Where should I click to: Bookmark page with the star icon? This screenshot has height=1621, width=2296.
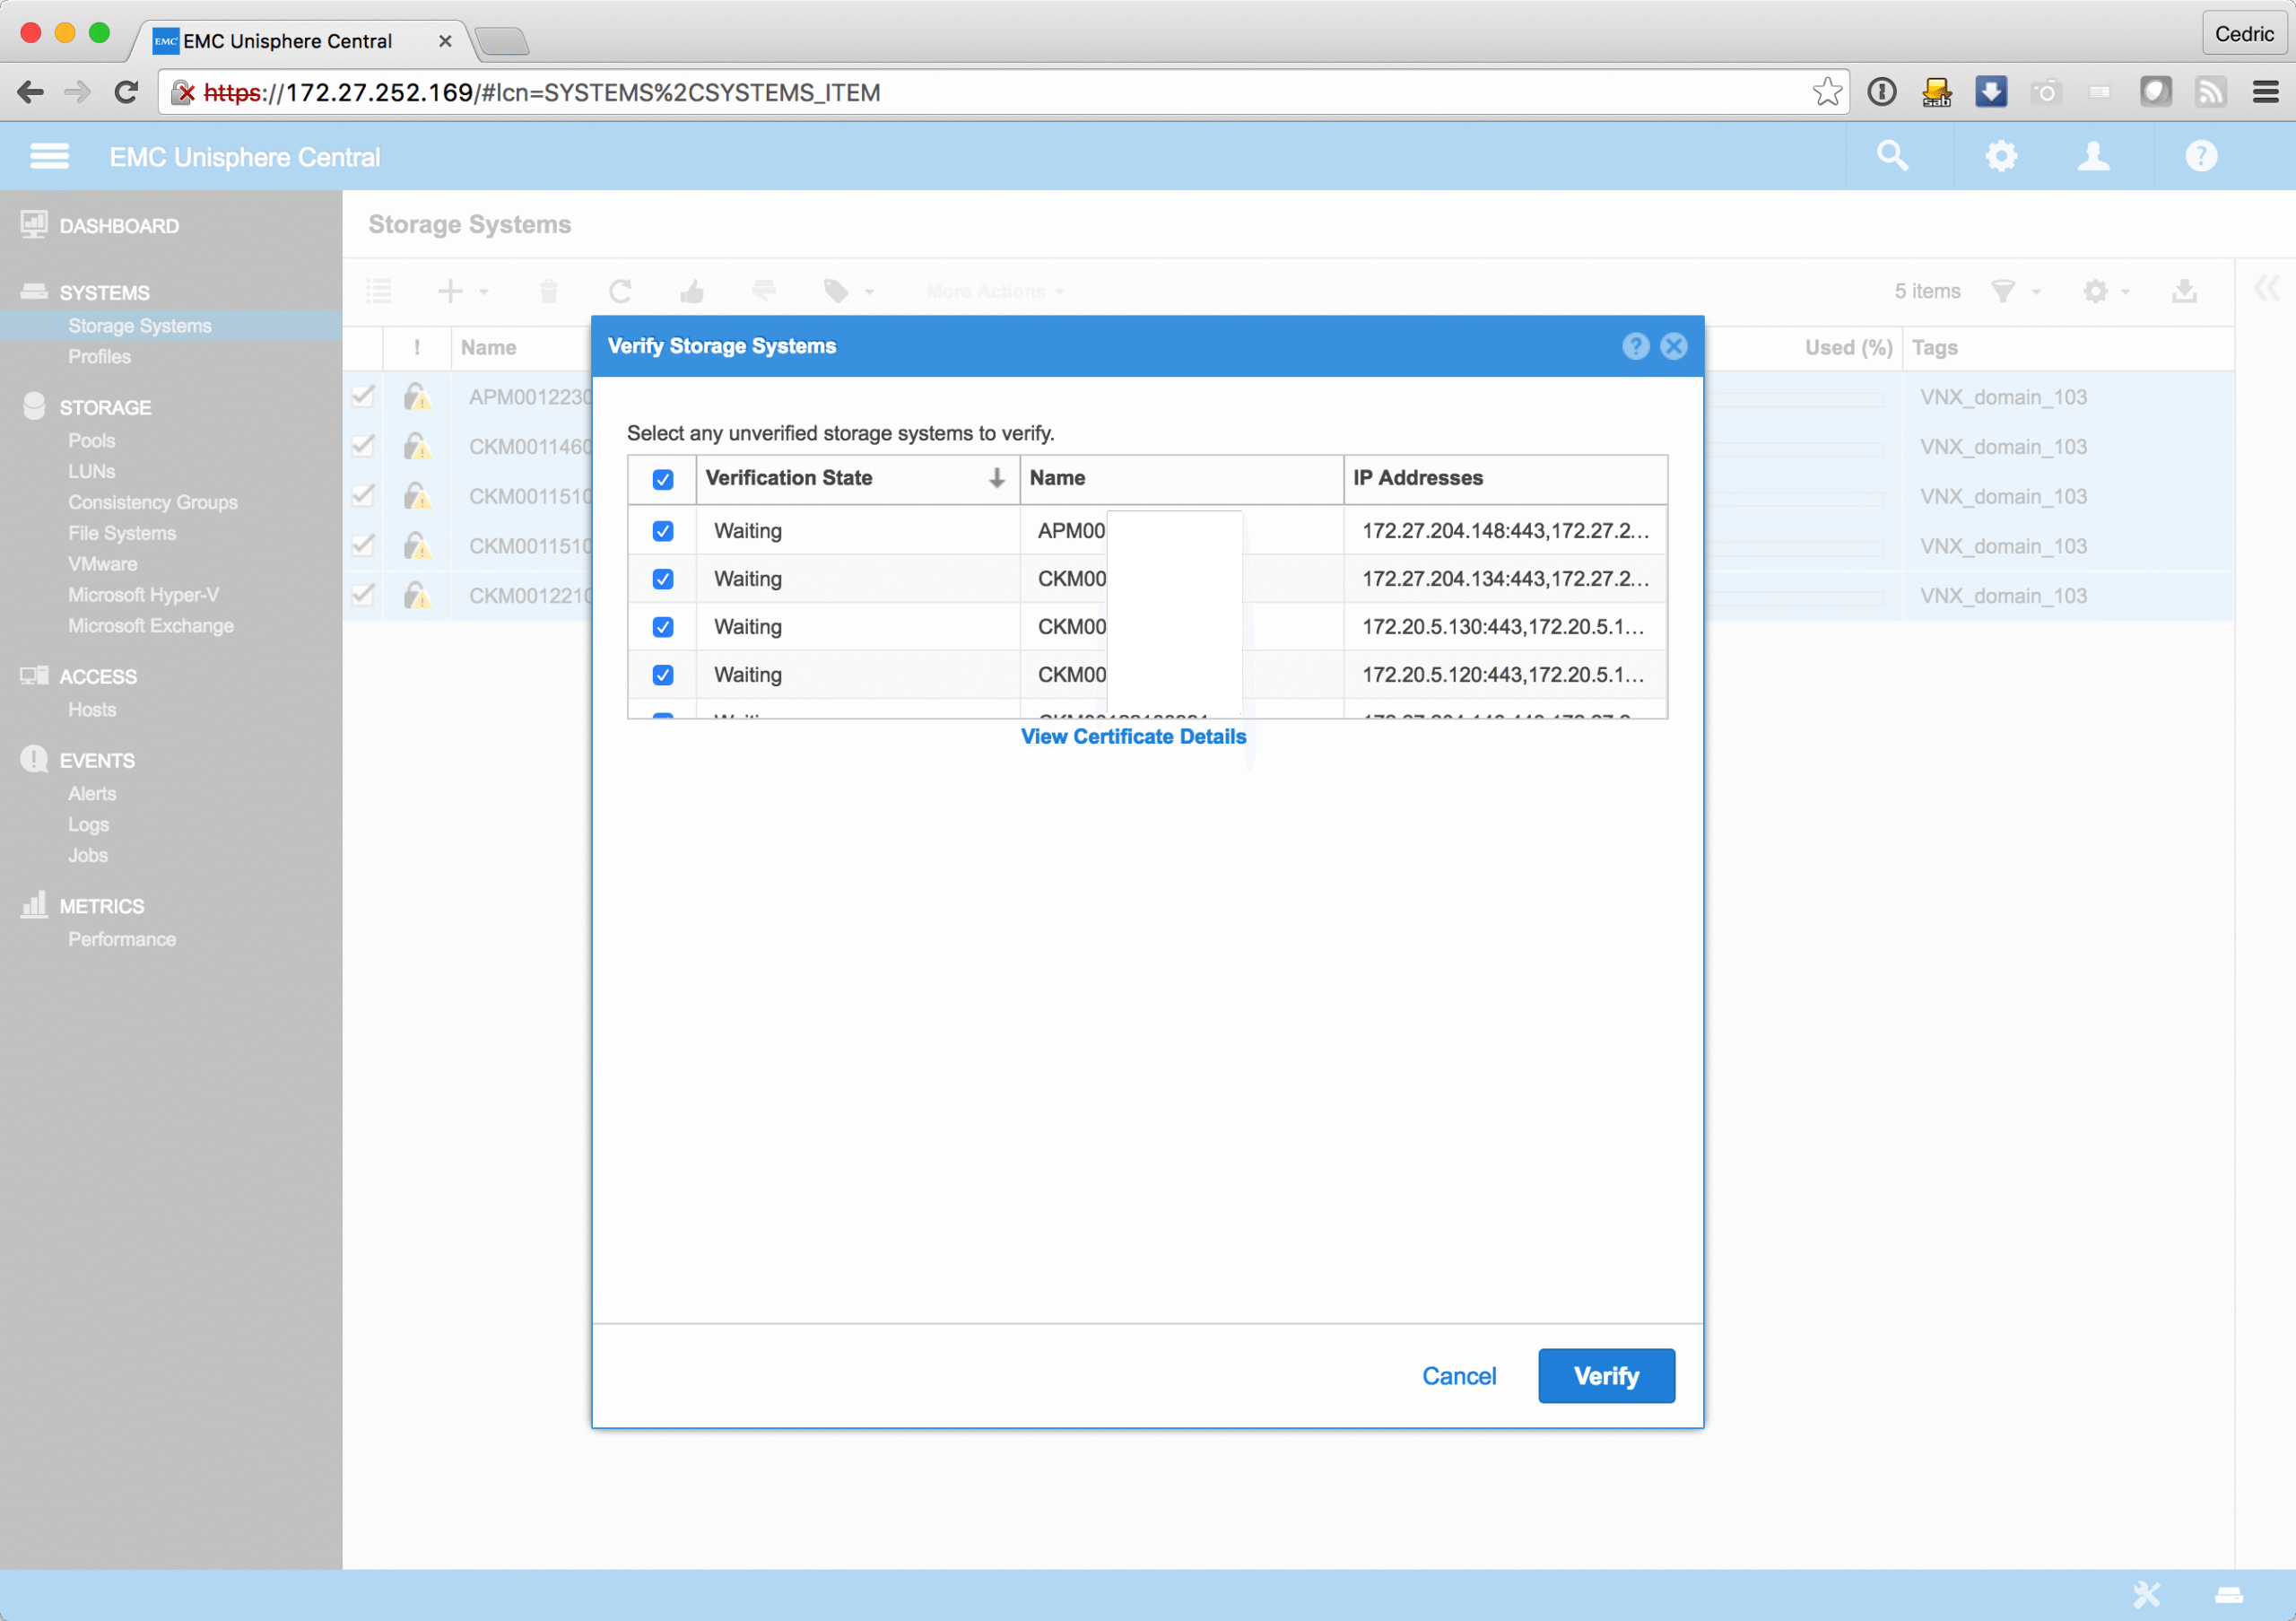[x=1826, y=92]
